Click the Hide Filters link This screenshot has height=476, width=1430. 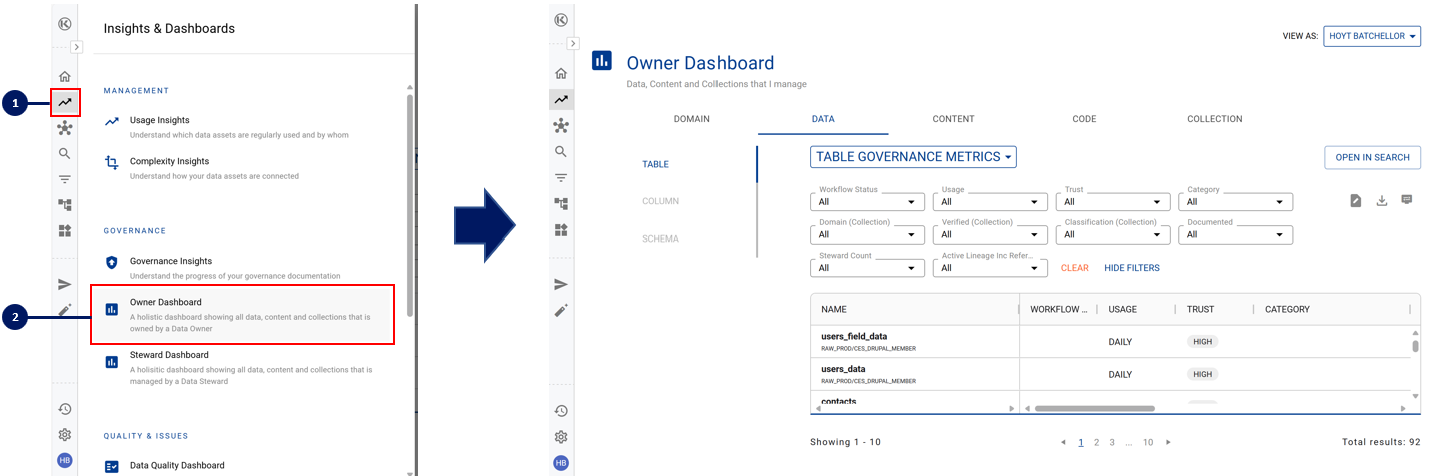point(1131,268)
